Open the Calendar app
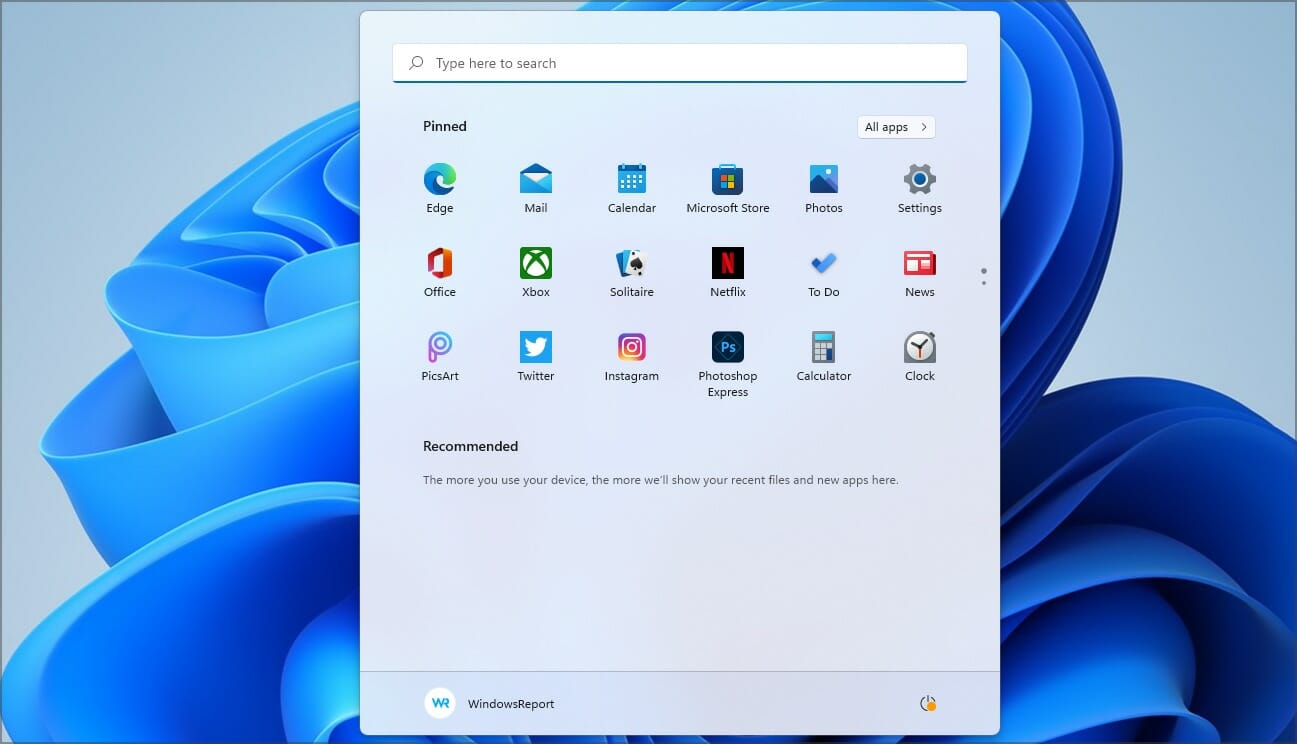Viewport: 1297px width, 744px height. point(632,189)
